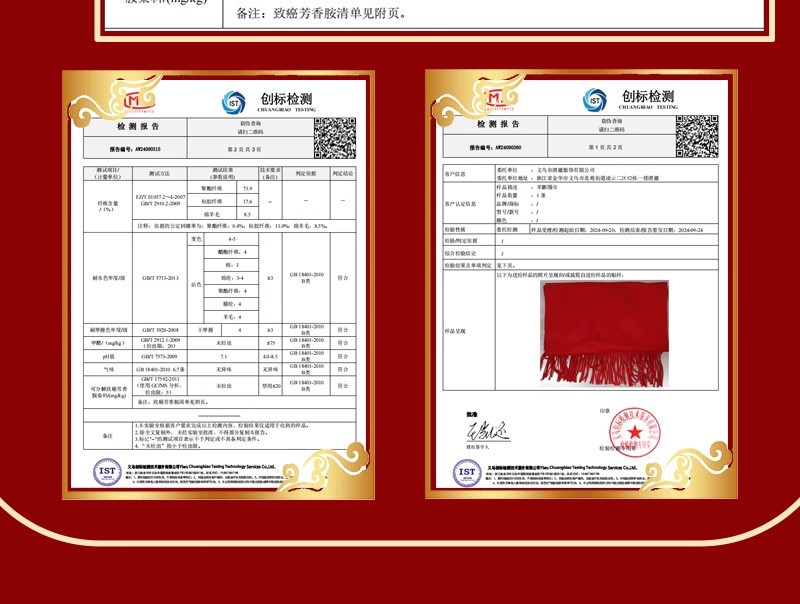
Task: Click the blue IST swirl logo on the fiber-content report
Action: coord(234,103)
